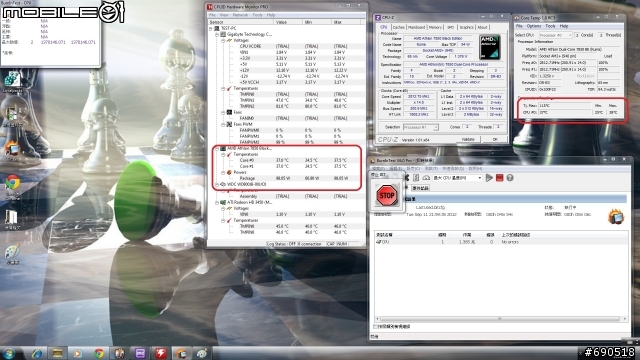Open File menu in Core Temp
Screen dimensions: 640x360
click(519, 26)
